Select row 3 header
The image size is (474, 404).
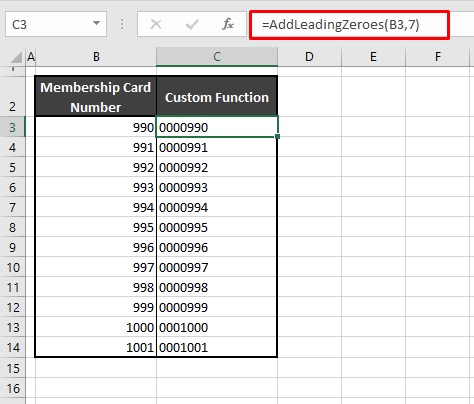tap(12, 127)
